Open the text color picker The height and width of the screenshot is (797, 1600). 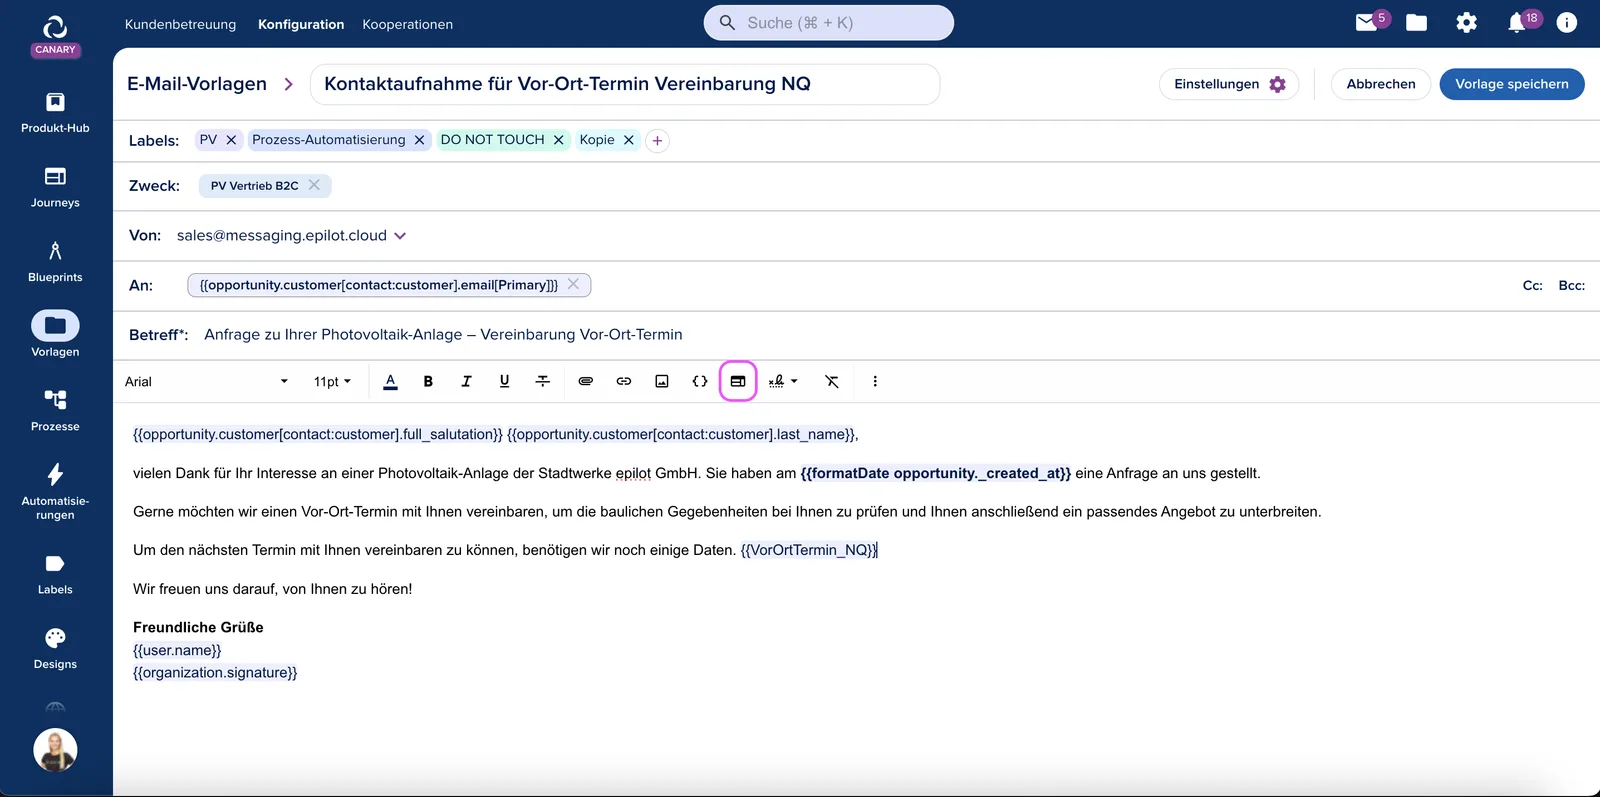click(390, 381)
